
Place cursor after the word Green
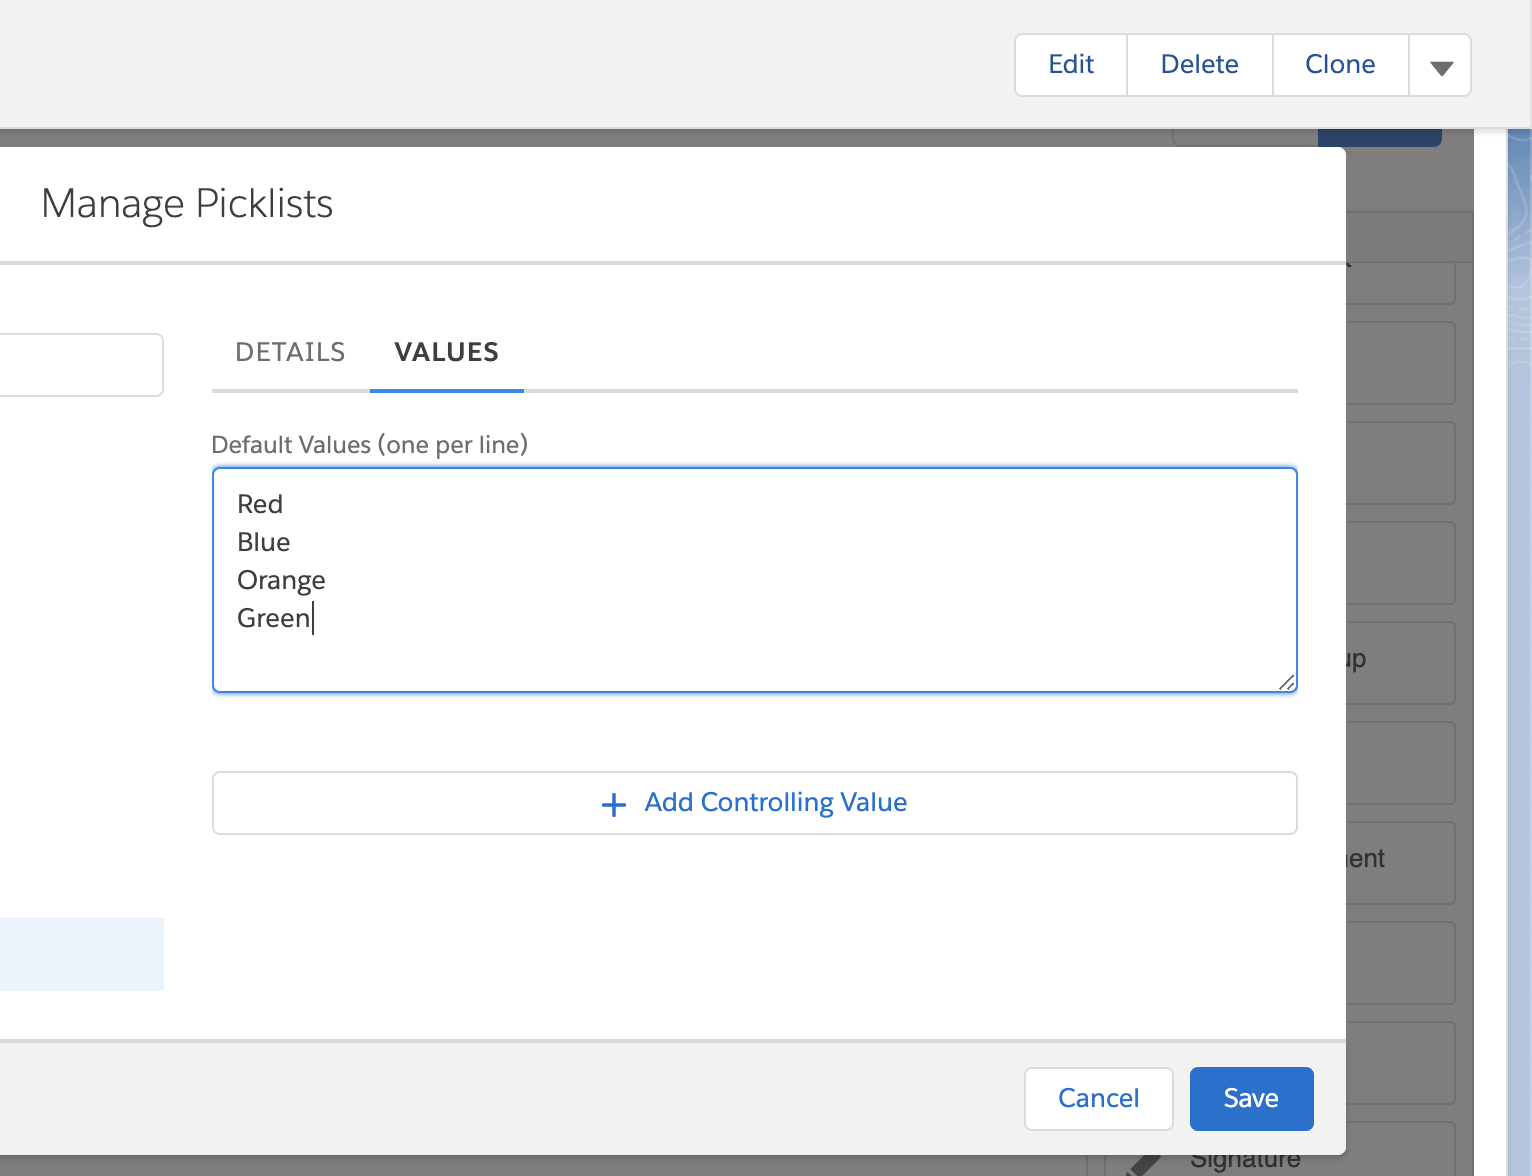313,618
